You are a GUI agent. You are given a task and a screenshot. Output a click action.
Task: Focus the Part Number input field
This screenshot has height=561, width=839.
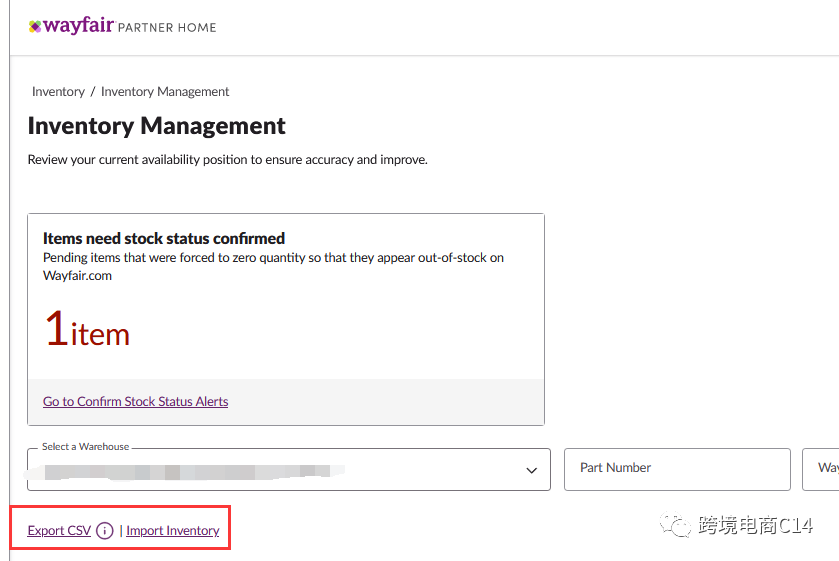(x=677, y=469)
